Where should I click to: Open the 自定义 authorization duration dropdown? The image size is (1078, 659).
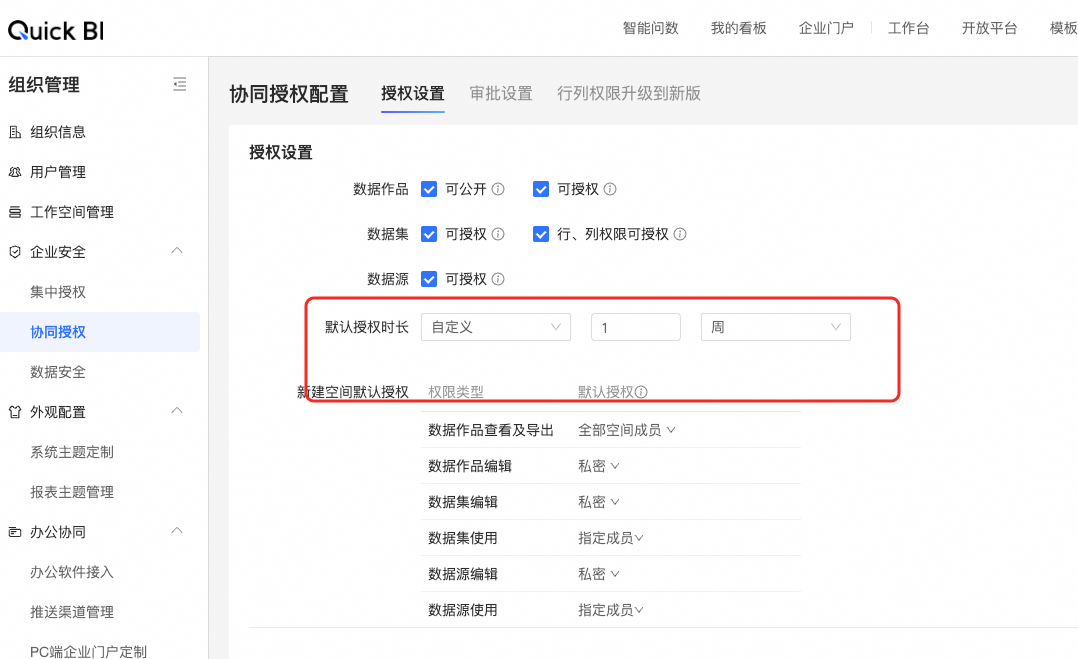point(495,327)
